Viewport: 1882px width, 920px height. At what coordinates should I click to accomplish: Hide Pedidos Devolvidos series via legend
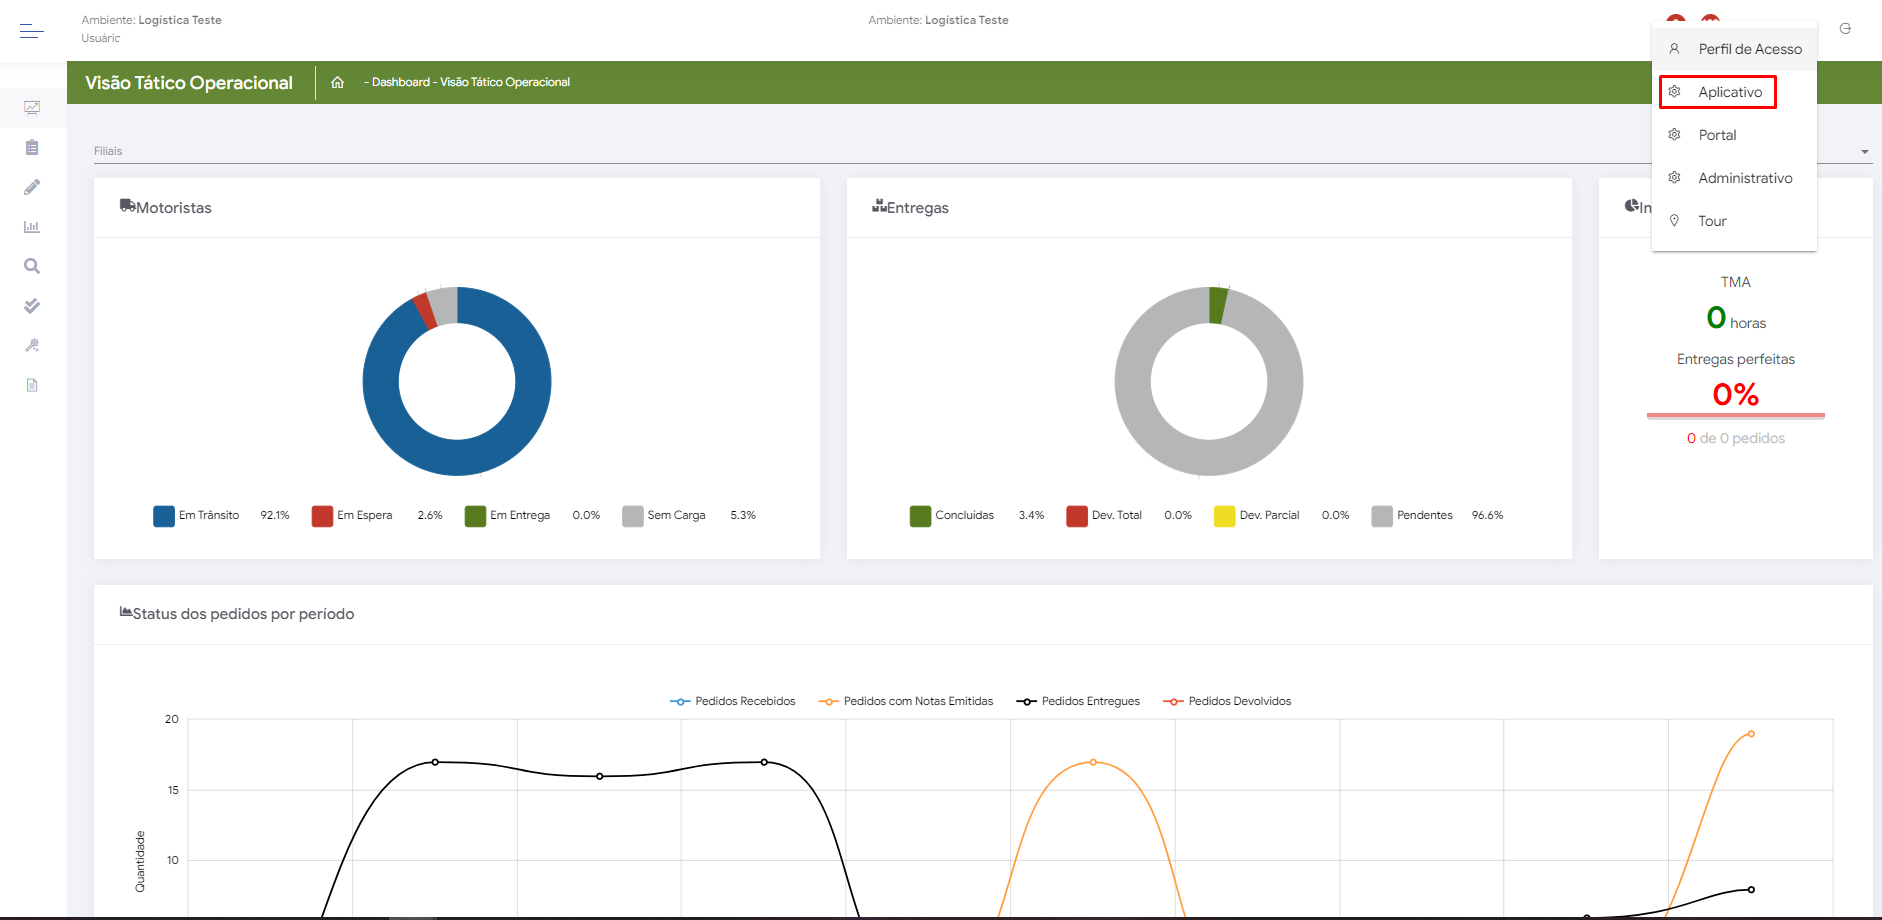tap(1227, 701)
